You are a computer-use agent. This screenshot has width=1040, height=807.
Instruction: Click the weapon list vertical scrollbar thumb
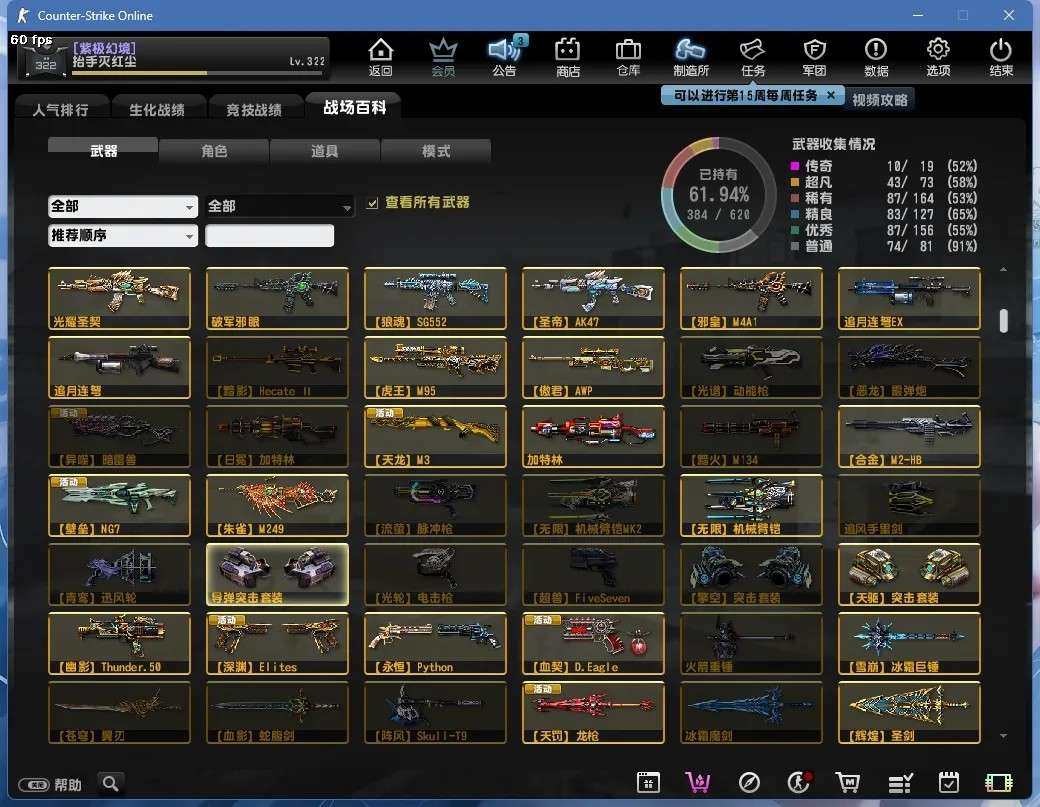point(1003,320)
